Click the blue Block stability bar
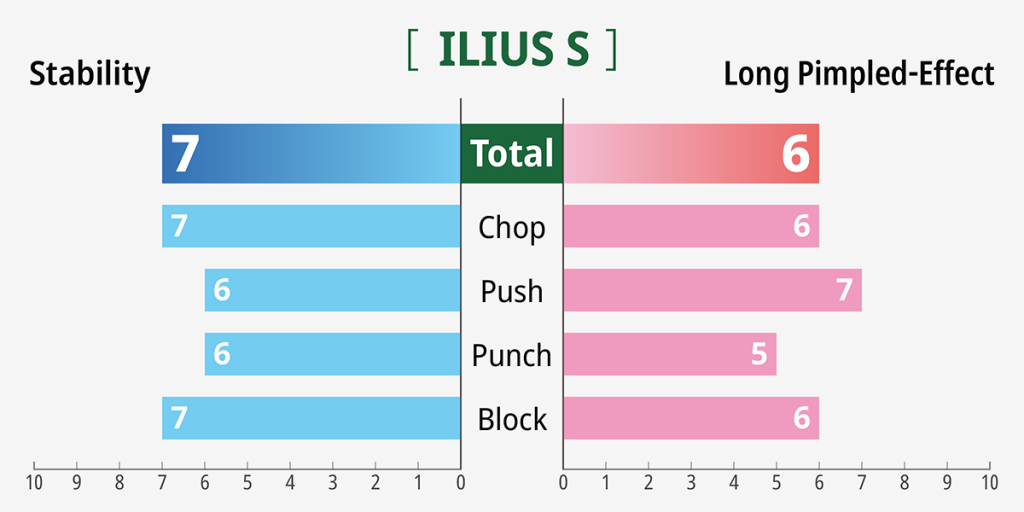 [x=311, y=419]
